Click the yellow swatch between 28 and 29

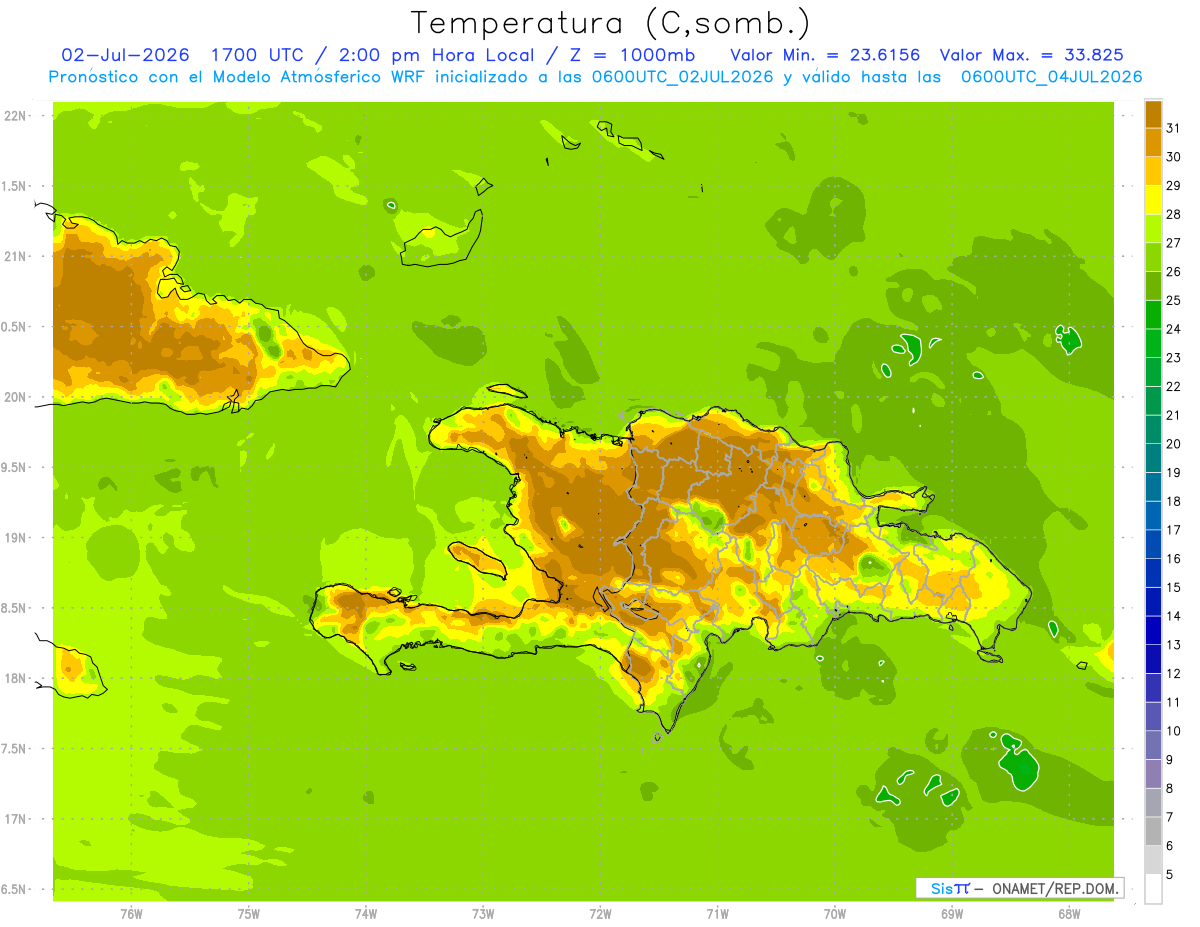click(x=1153, y=200)
